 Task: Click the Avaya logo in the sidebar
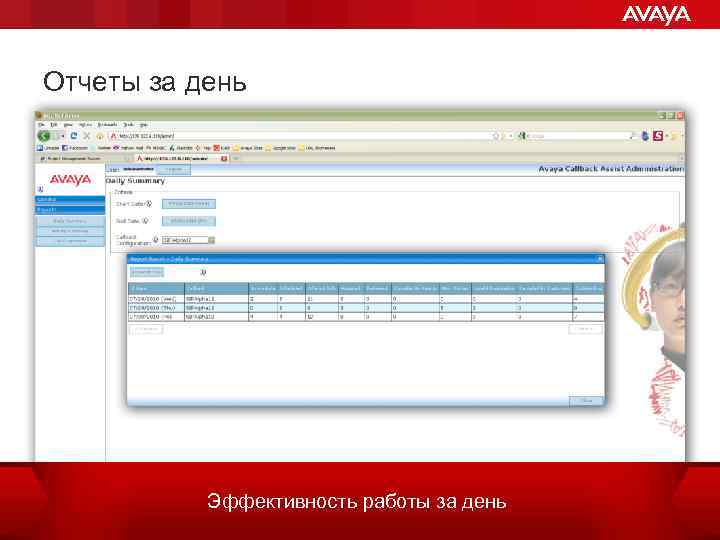click(70, 179)
